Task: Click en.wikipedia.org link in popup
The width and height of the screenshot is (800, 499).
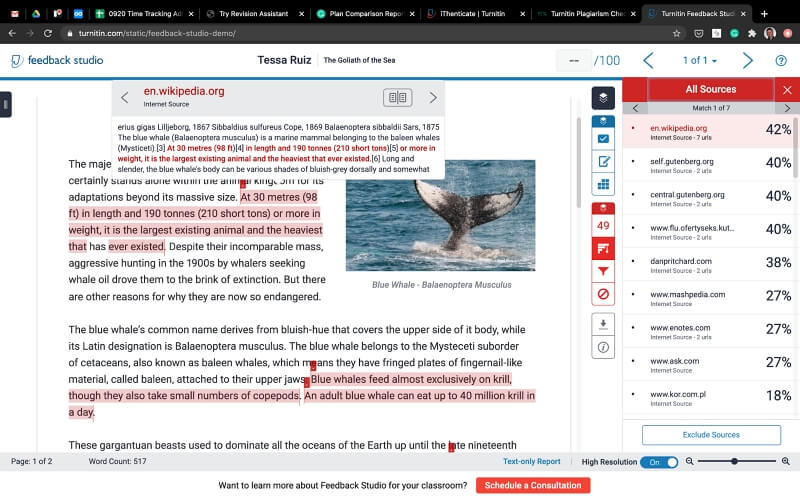Action: (x=184, y=91)
